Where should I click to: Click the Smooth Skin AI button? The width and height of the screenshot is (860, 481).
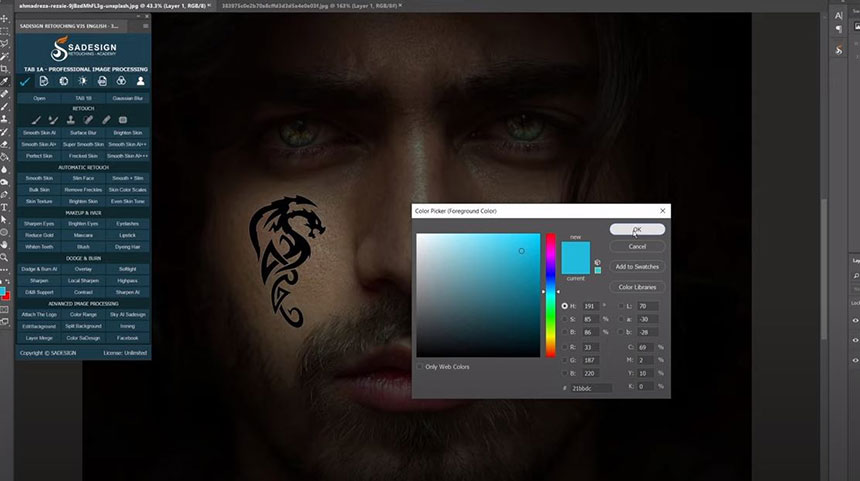point(39,132)
